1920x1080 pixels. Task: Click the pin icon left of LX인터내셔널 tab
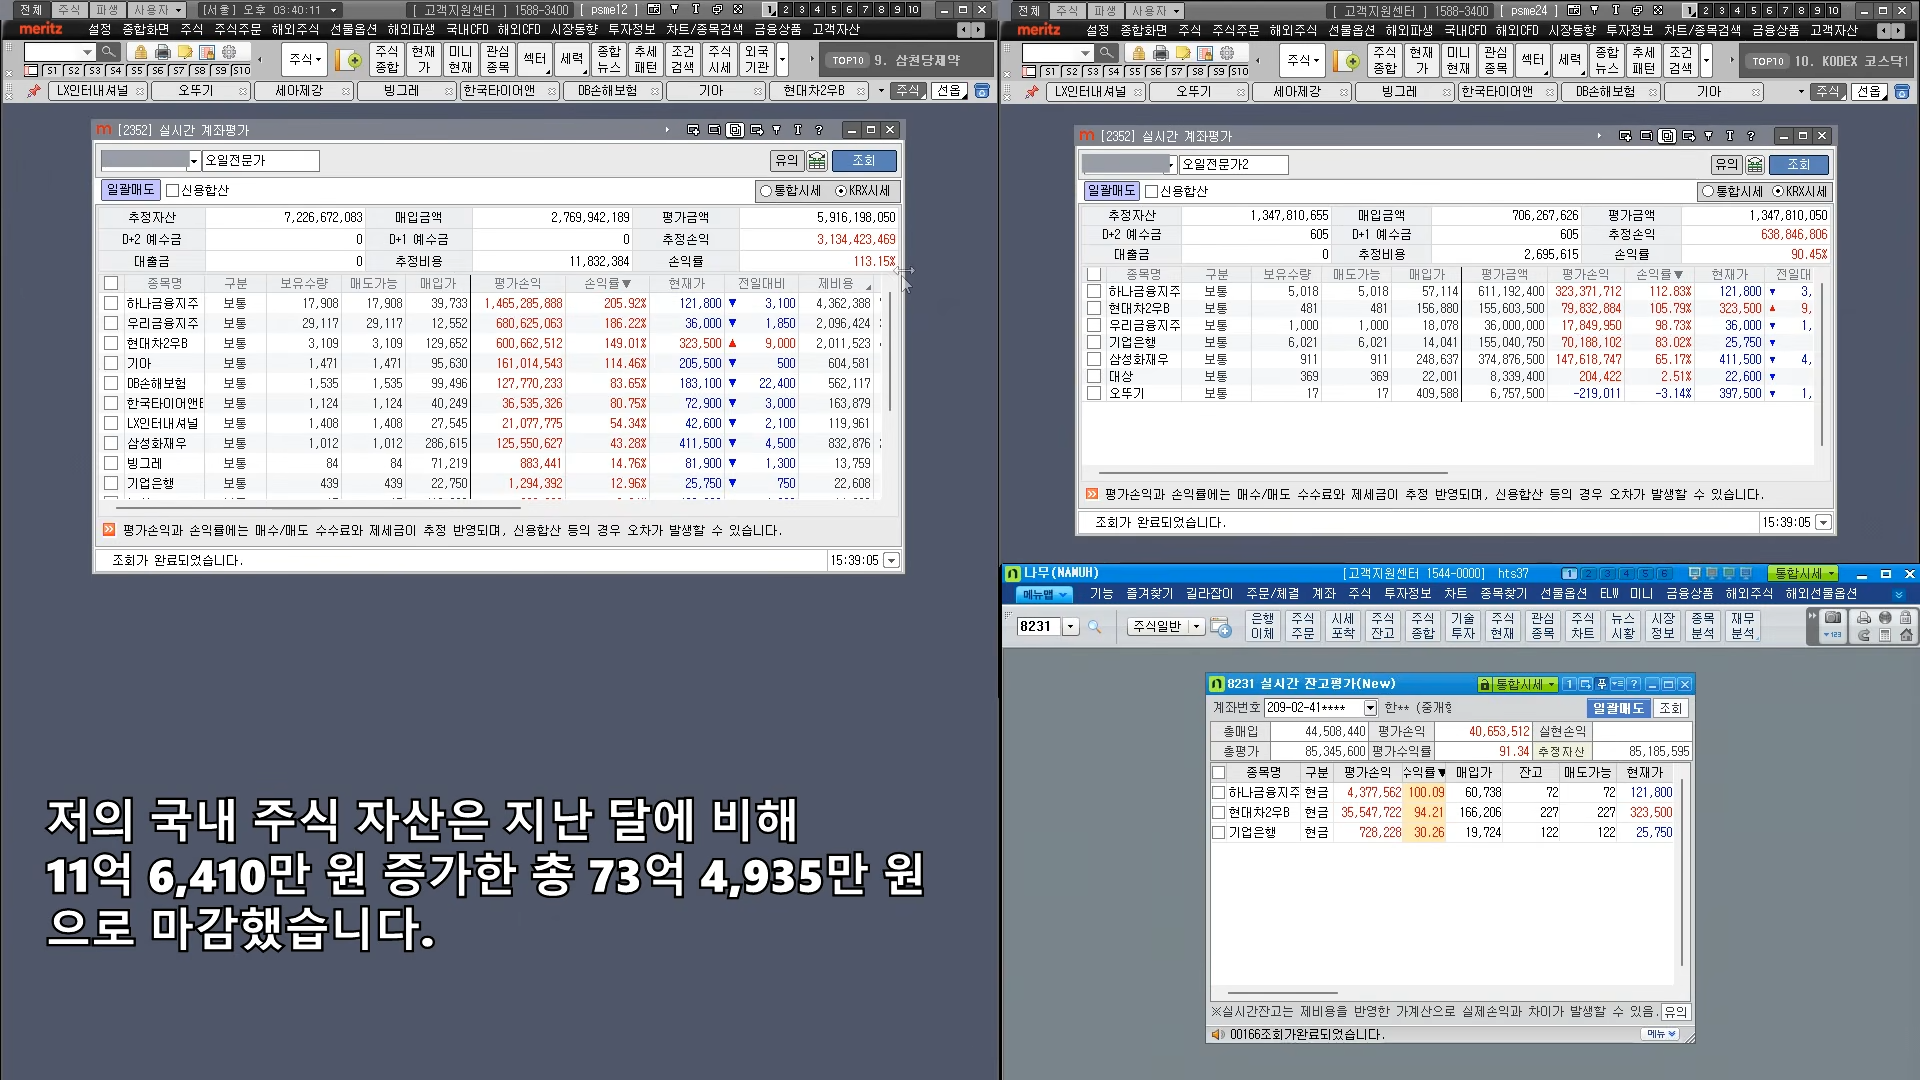[34, 91]
